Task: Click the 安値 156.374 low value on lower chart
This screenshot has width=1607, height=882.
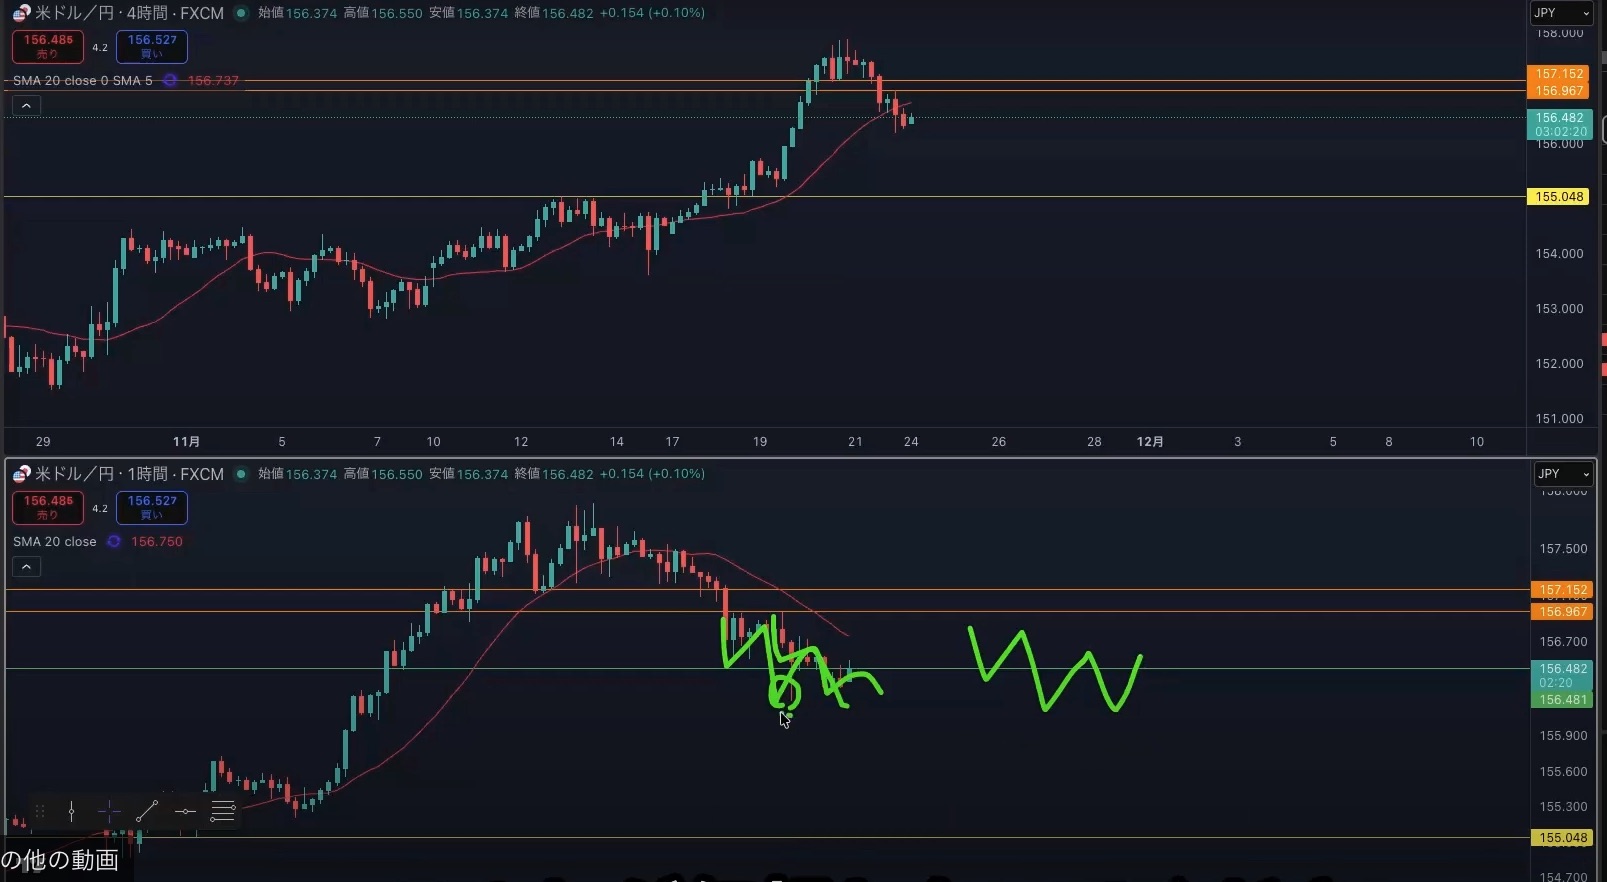Action: (x=469, y=474)
